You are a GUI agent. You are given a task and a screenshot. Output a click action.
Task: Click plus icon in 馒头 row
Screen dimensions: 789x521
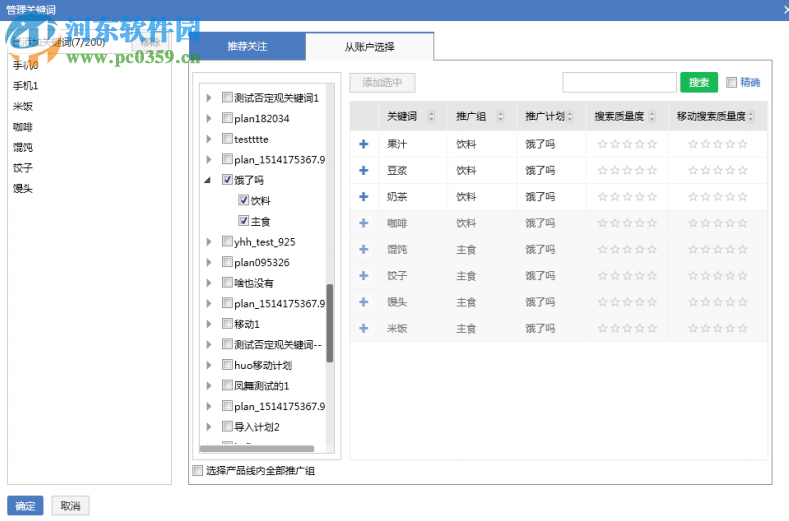(x=363, y=302)
